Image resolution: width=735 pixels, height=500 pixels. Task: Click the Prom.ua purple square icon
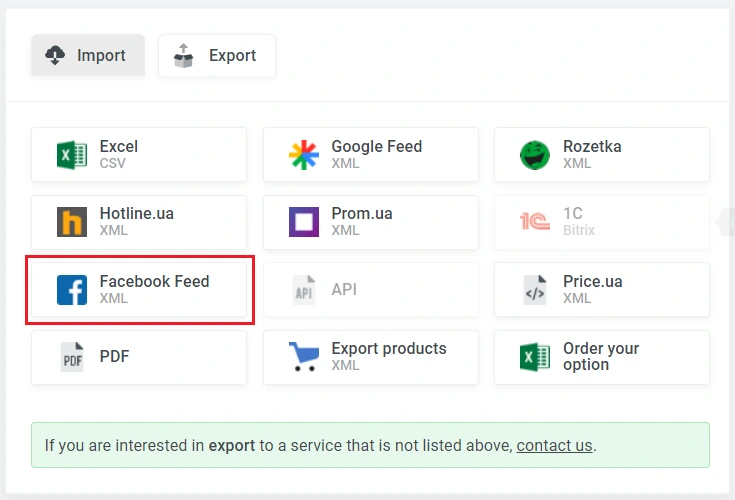[x=303, y=222]
